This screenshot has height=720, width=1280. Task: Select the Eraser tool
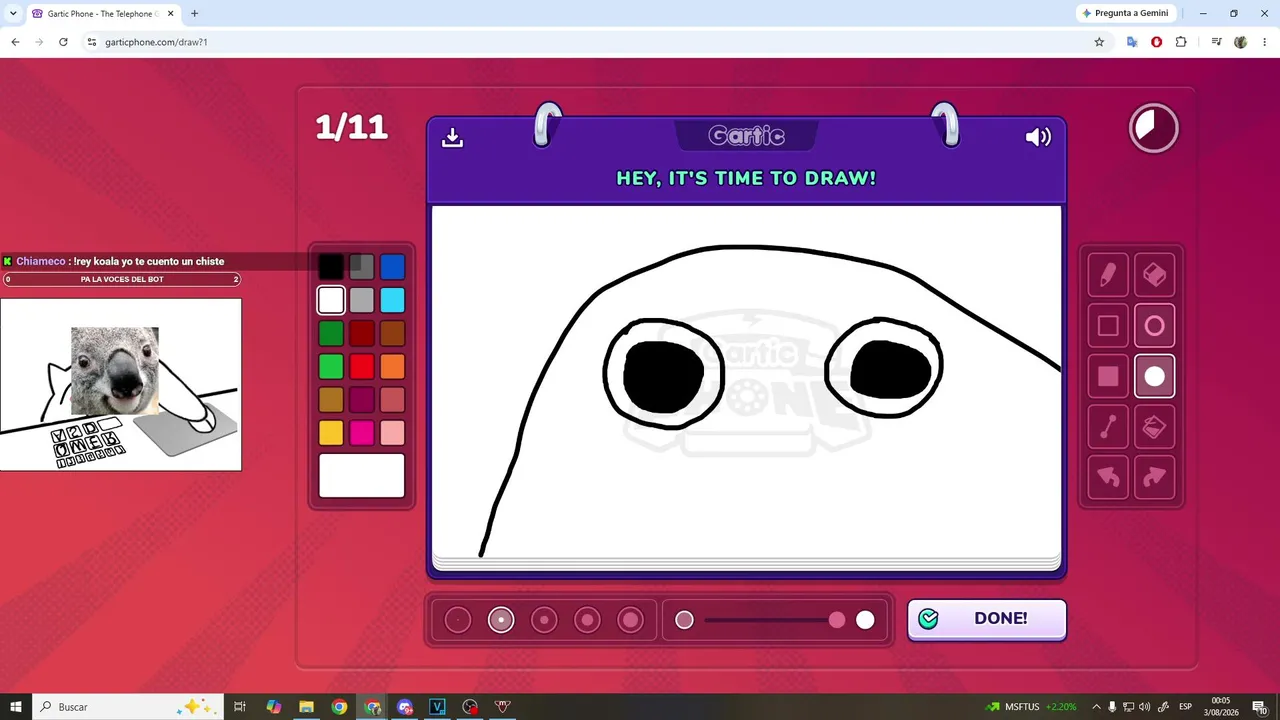1154,274
